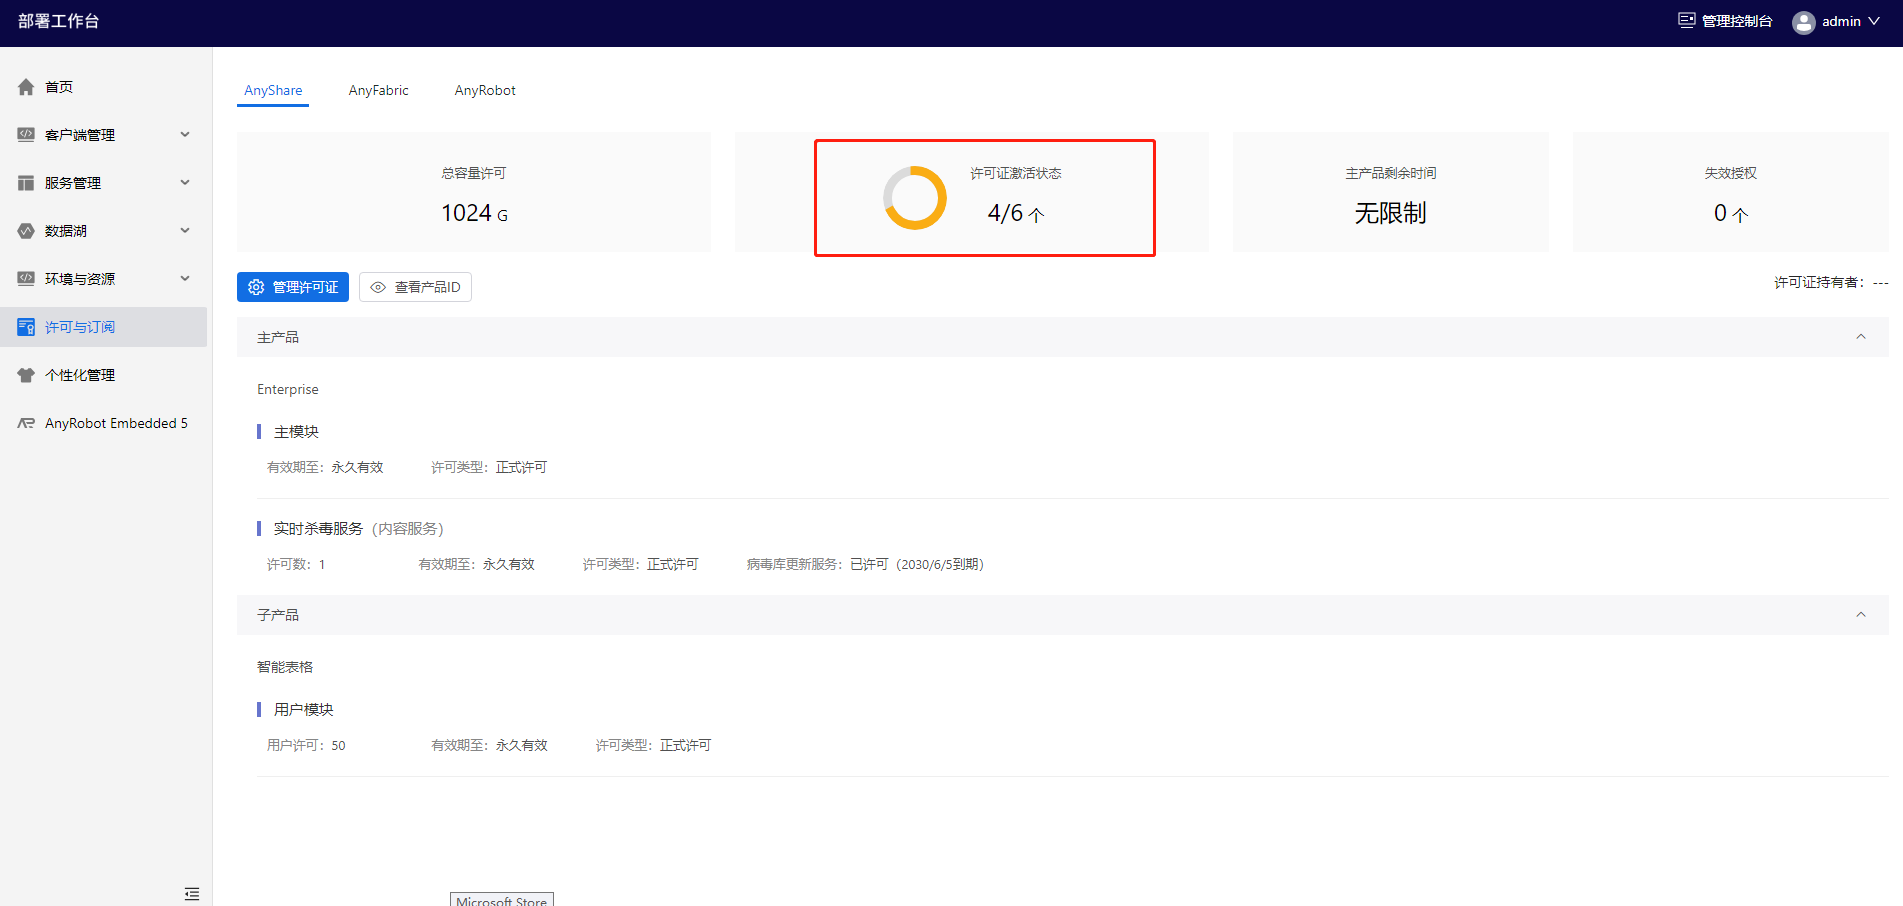
Task: Click the gear icon in 管理许可证 button
Action: 256,287
